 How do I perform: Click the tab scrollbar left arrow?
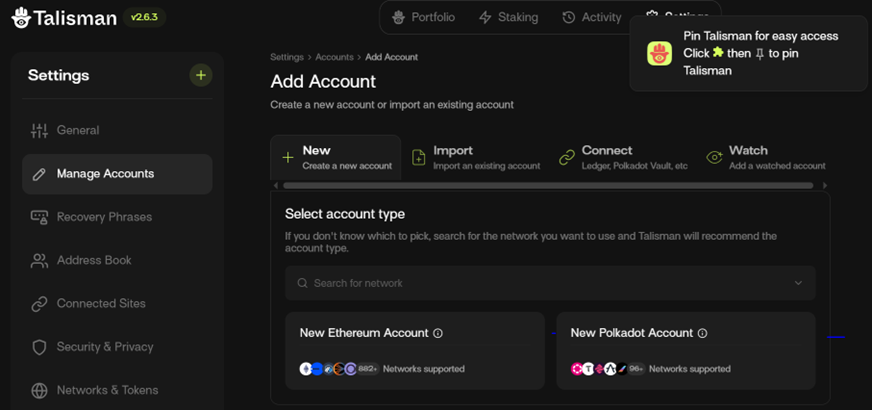(x=276, y=185)
